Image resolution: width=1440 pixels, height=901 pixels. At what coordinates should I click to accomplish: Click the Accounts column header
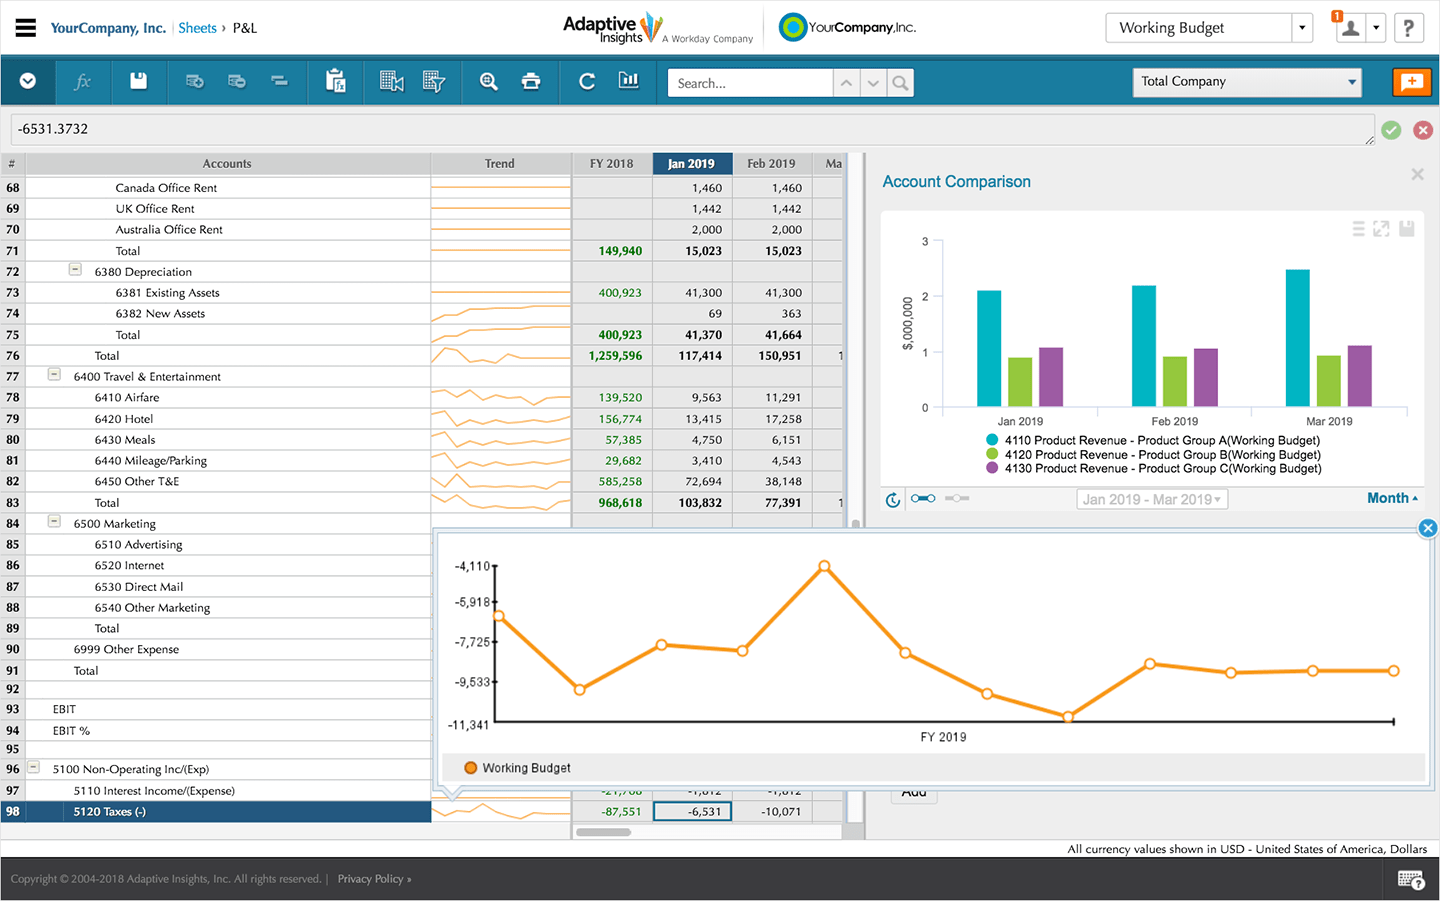click(227, 164)
